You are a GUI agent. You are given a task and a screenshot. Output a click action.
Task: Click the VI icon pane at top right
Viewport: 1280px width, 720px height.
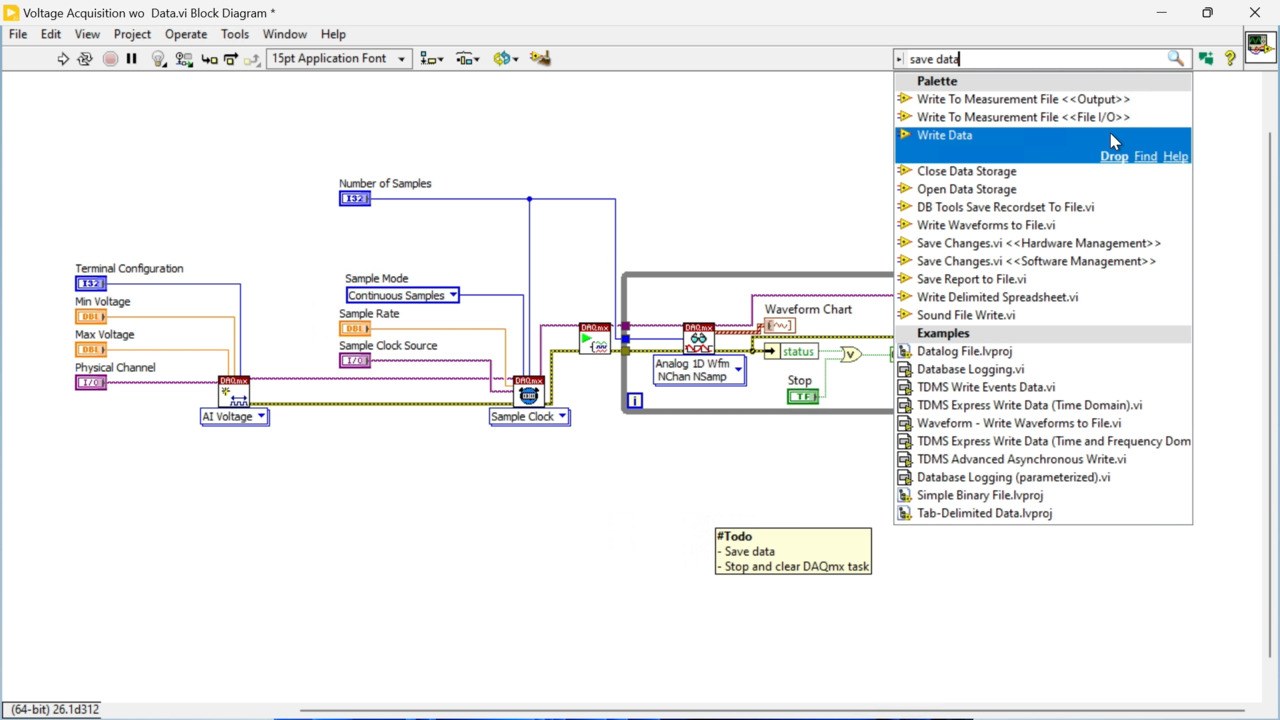coord(1260,47)
